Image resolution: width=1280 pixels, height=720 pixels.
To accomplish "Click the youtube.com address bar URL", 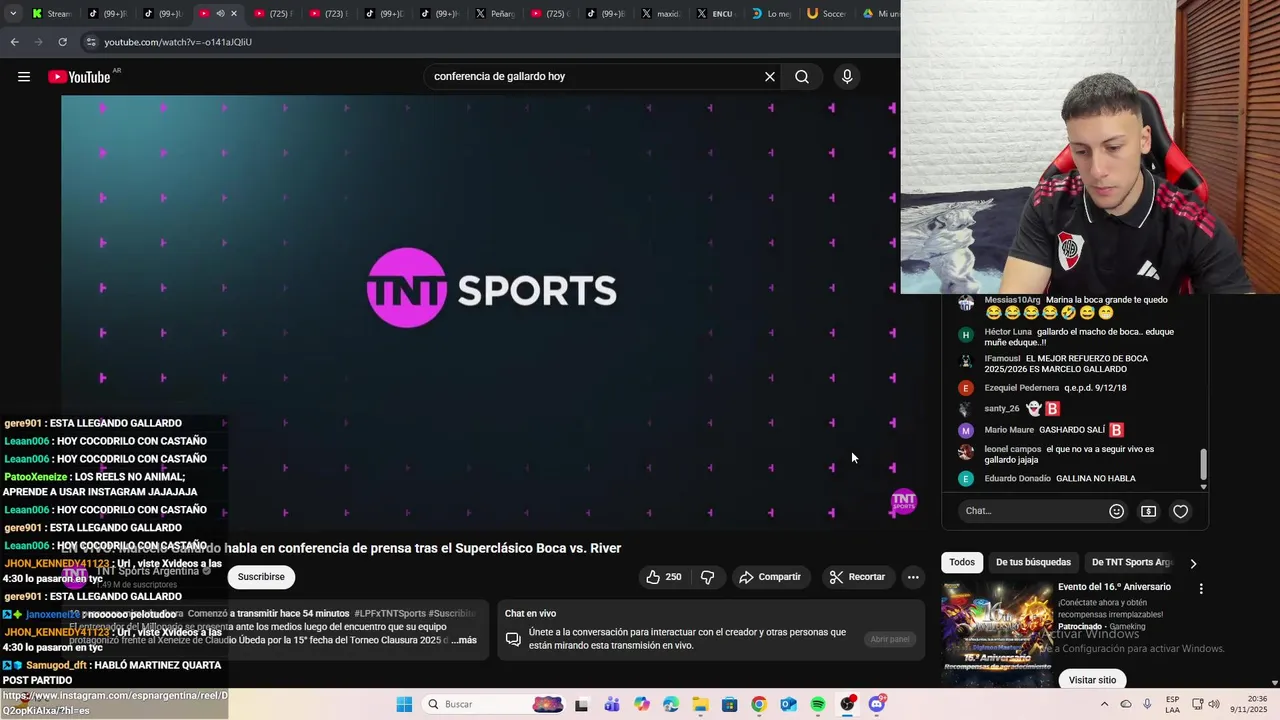I will [x=178, y=42].
